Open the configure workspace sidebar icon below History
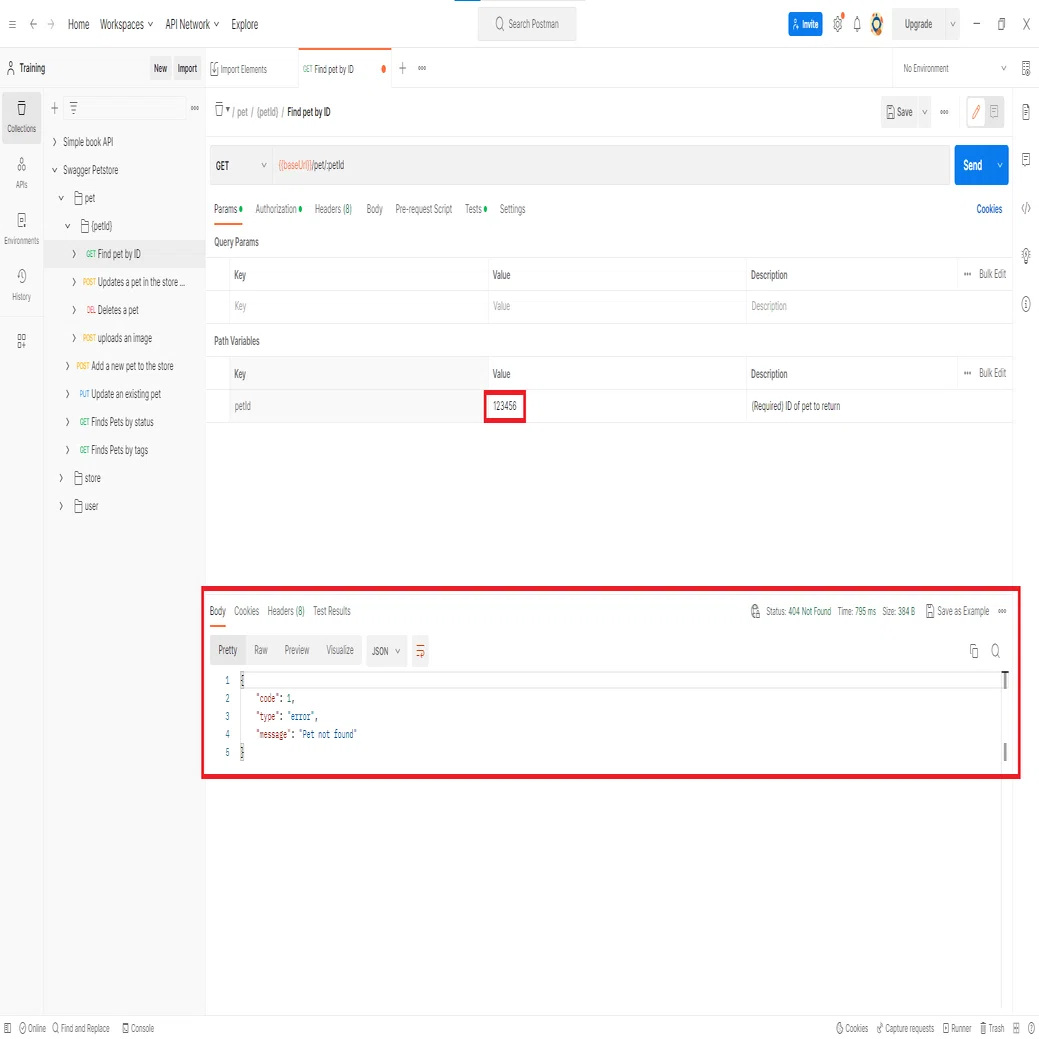 (21, 341)
